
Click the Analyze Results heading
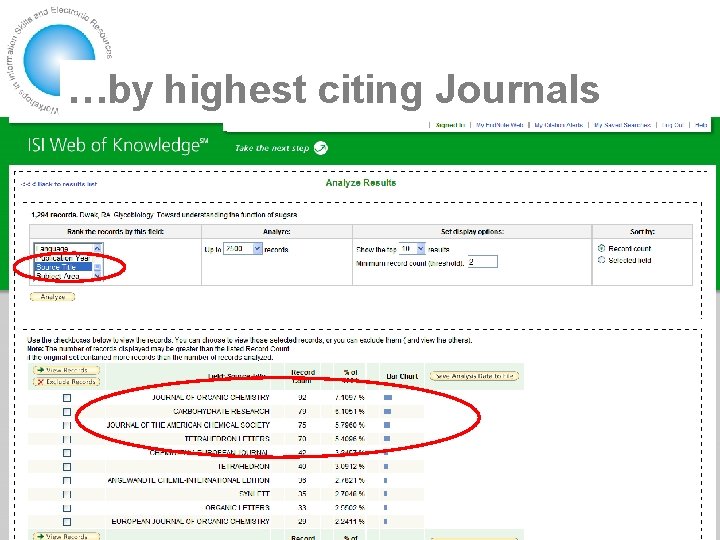pos(360,183)
